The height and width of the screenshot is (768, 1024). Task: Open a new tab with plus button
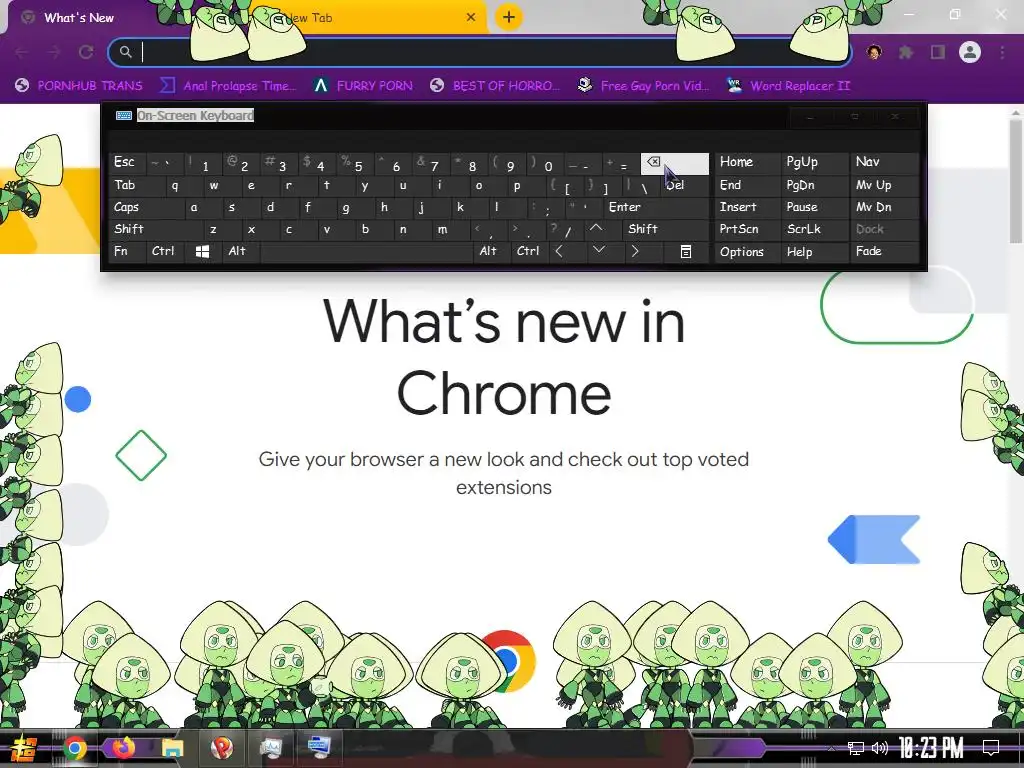pyautogui.click(x=509, y=17)
